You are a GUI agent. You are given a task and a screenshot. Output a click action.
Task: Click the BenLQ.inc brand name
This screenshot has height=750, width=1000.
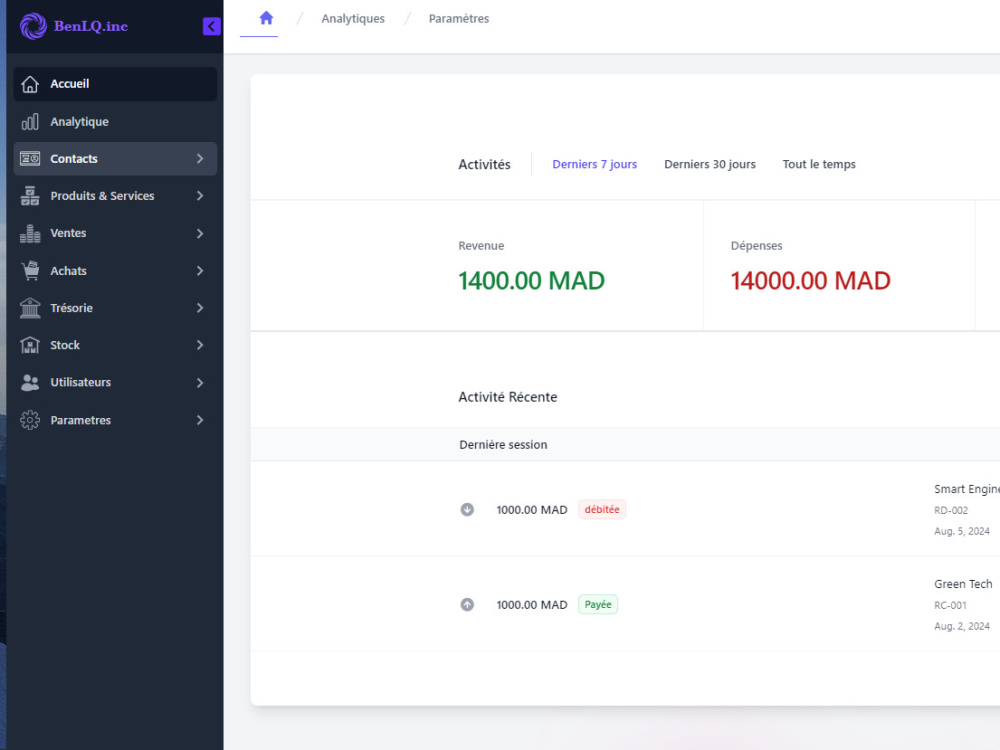coord(91,26)
